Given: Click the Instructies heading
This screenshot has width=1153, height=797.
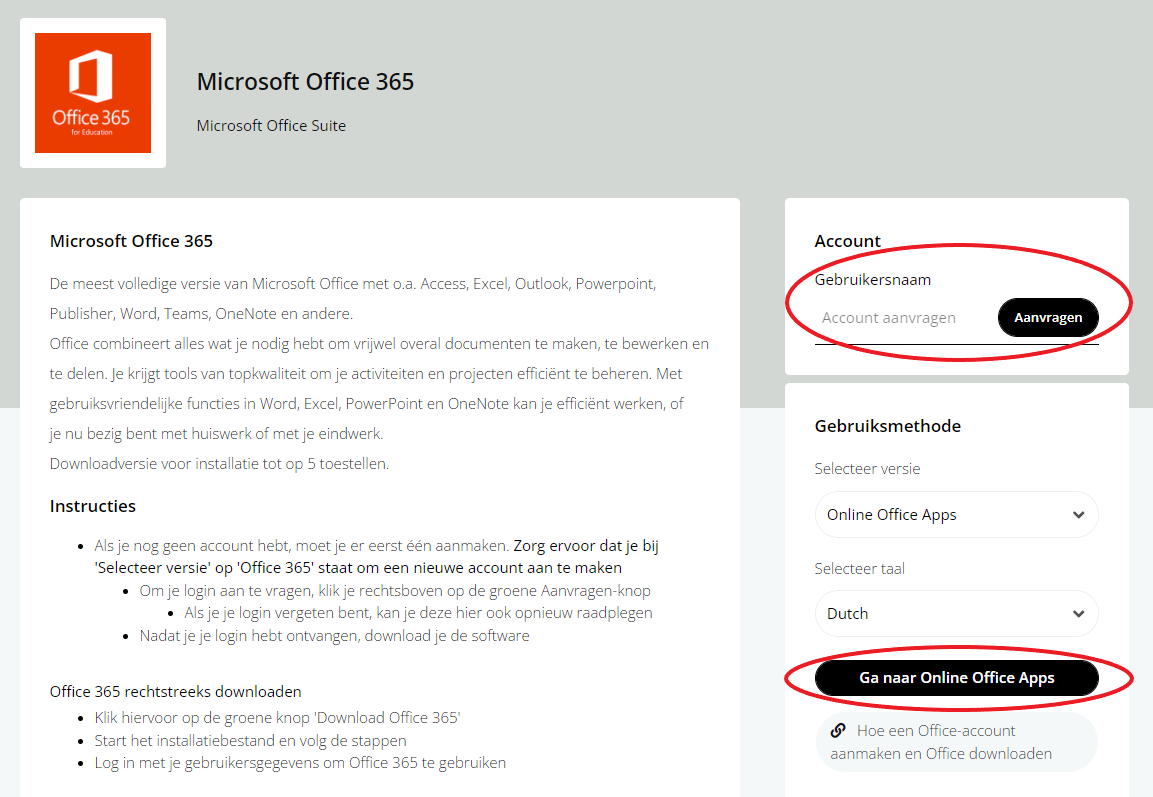Looking at the screenshot, I should [93, 506].
